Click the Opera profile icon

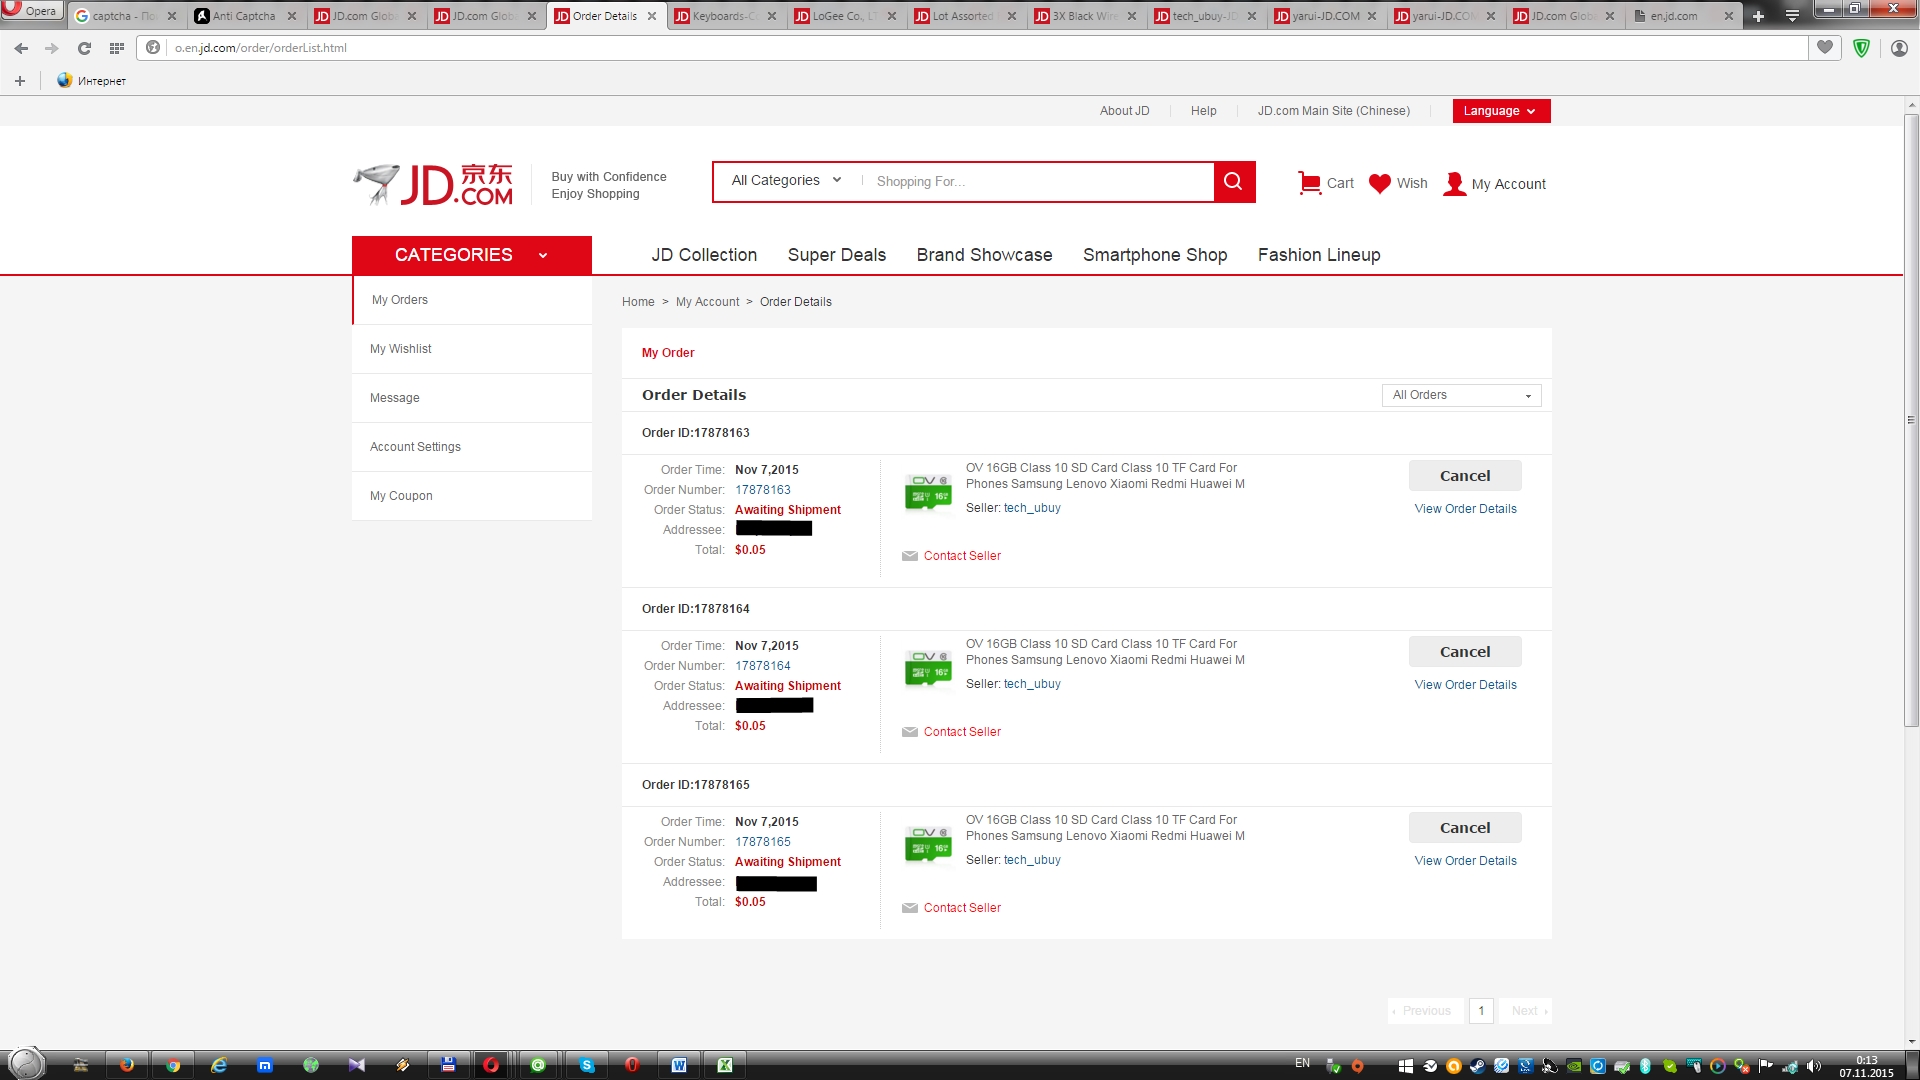[x=1899, y=47]
